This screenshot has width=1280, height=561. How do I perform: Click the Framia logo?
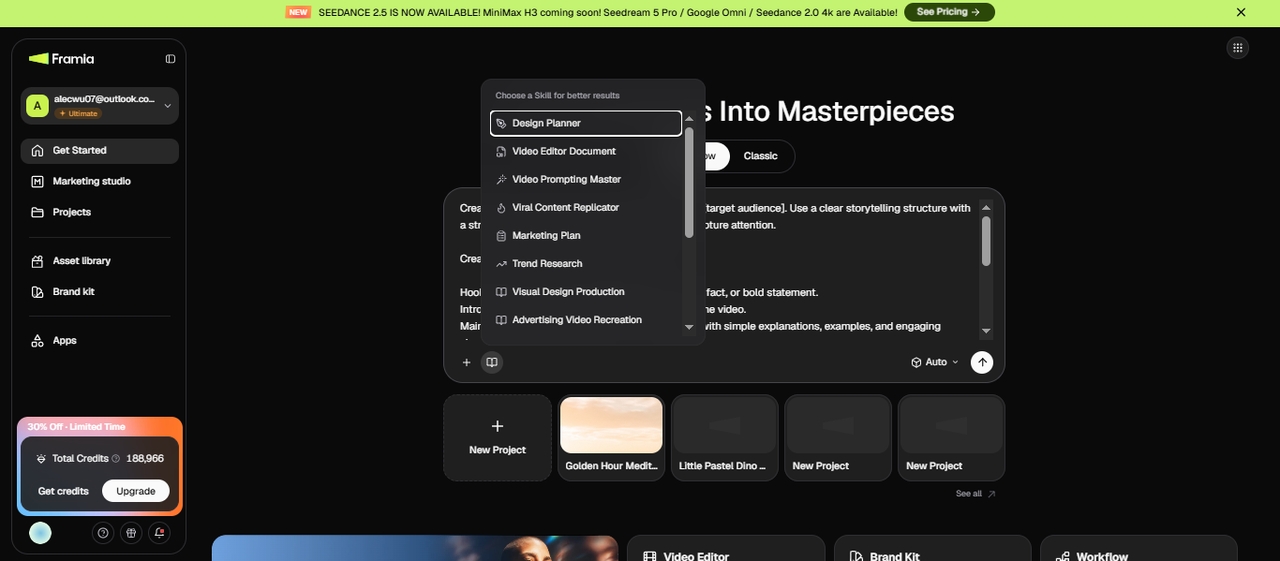[61, 59]
